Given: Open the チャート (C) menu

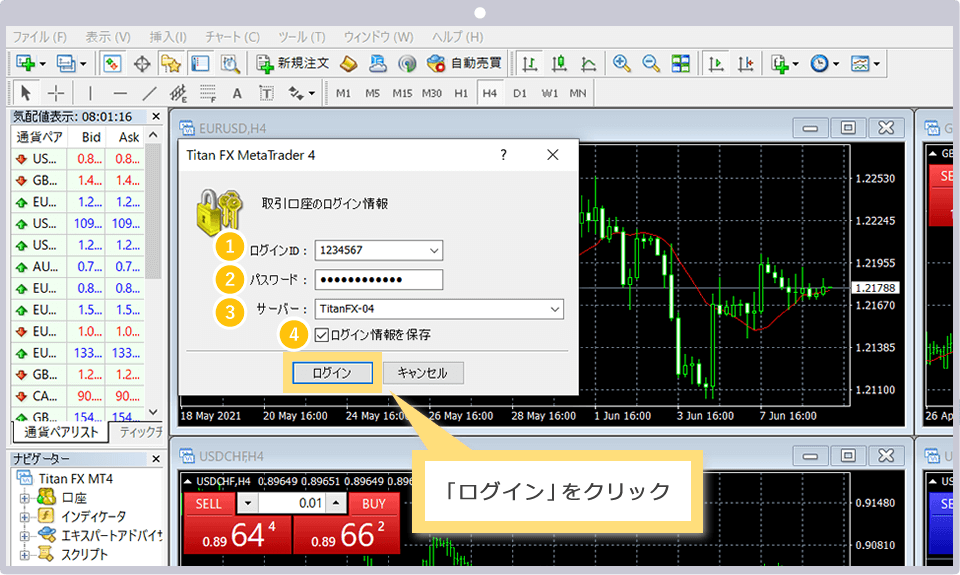Looking at the screenshot, I should tap(233, 37).
